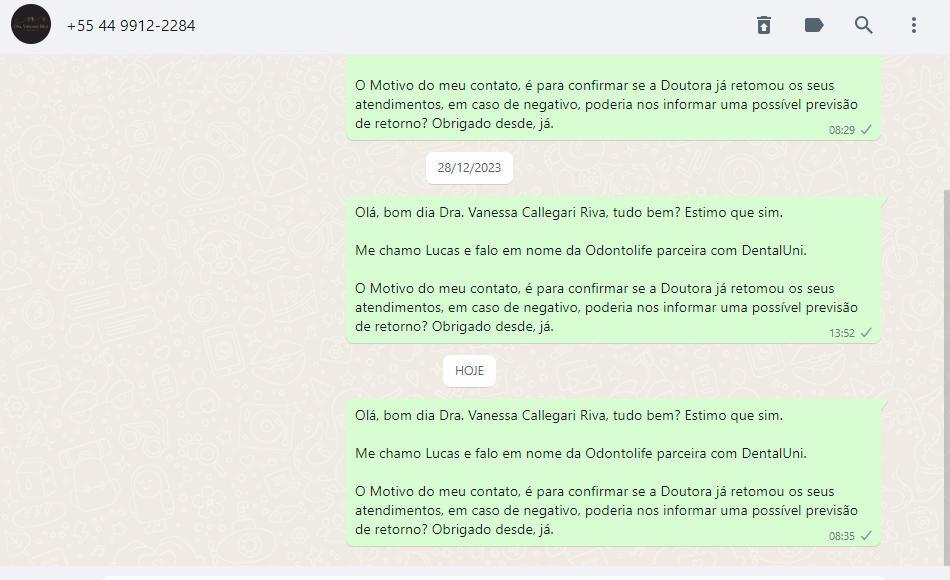Search messages with magnifier icon

[863, 25]
